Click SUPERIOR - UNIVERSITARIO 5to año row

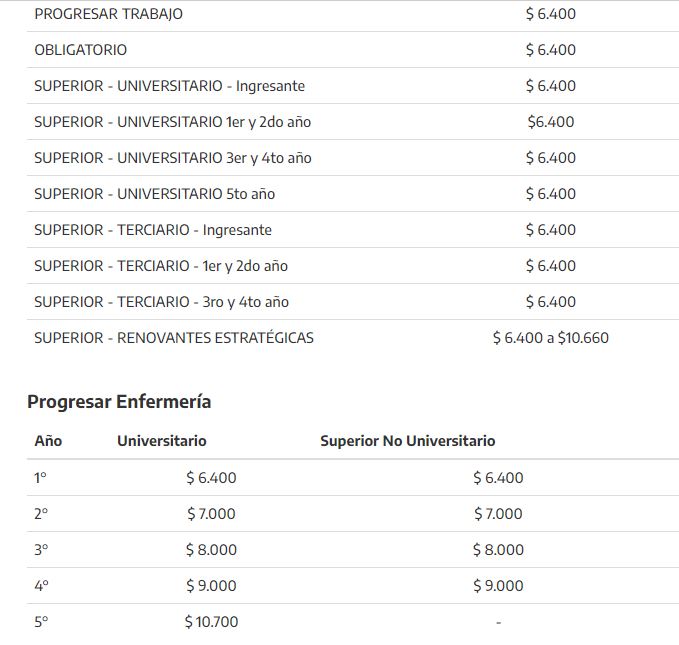pos(154,194)
